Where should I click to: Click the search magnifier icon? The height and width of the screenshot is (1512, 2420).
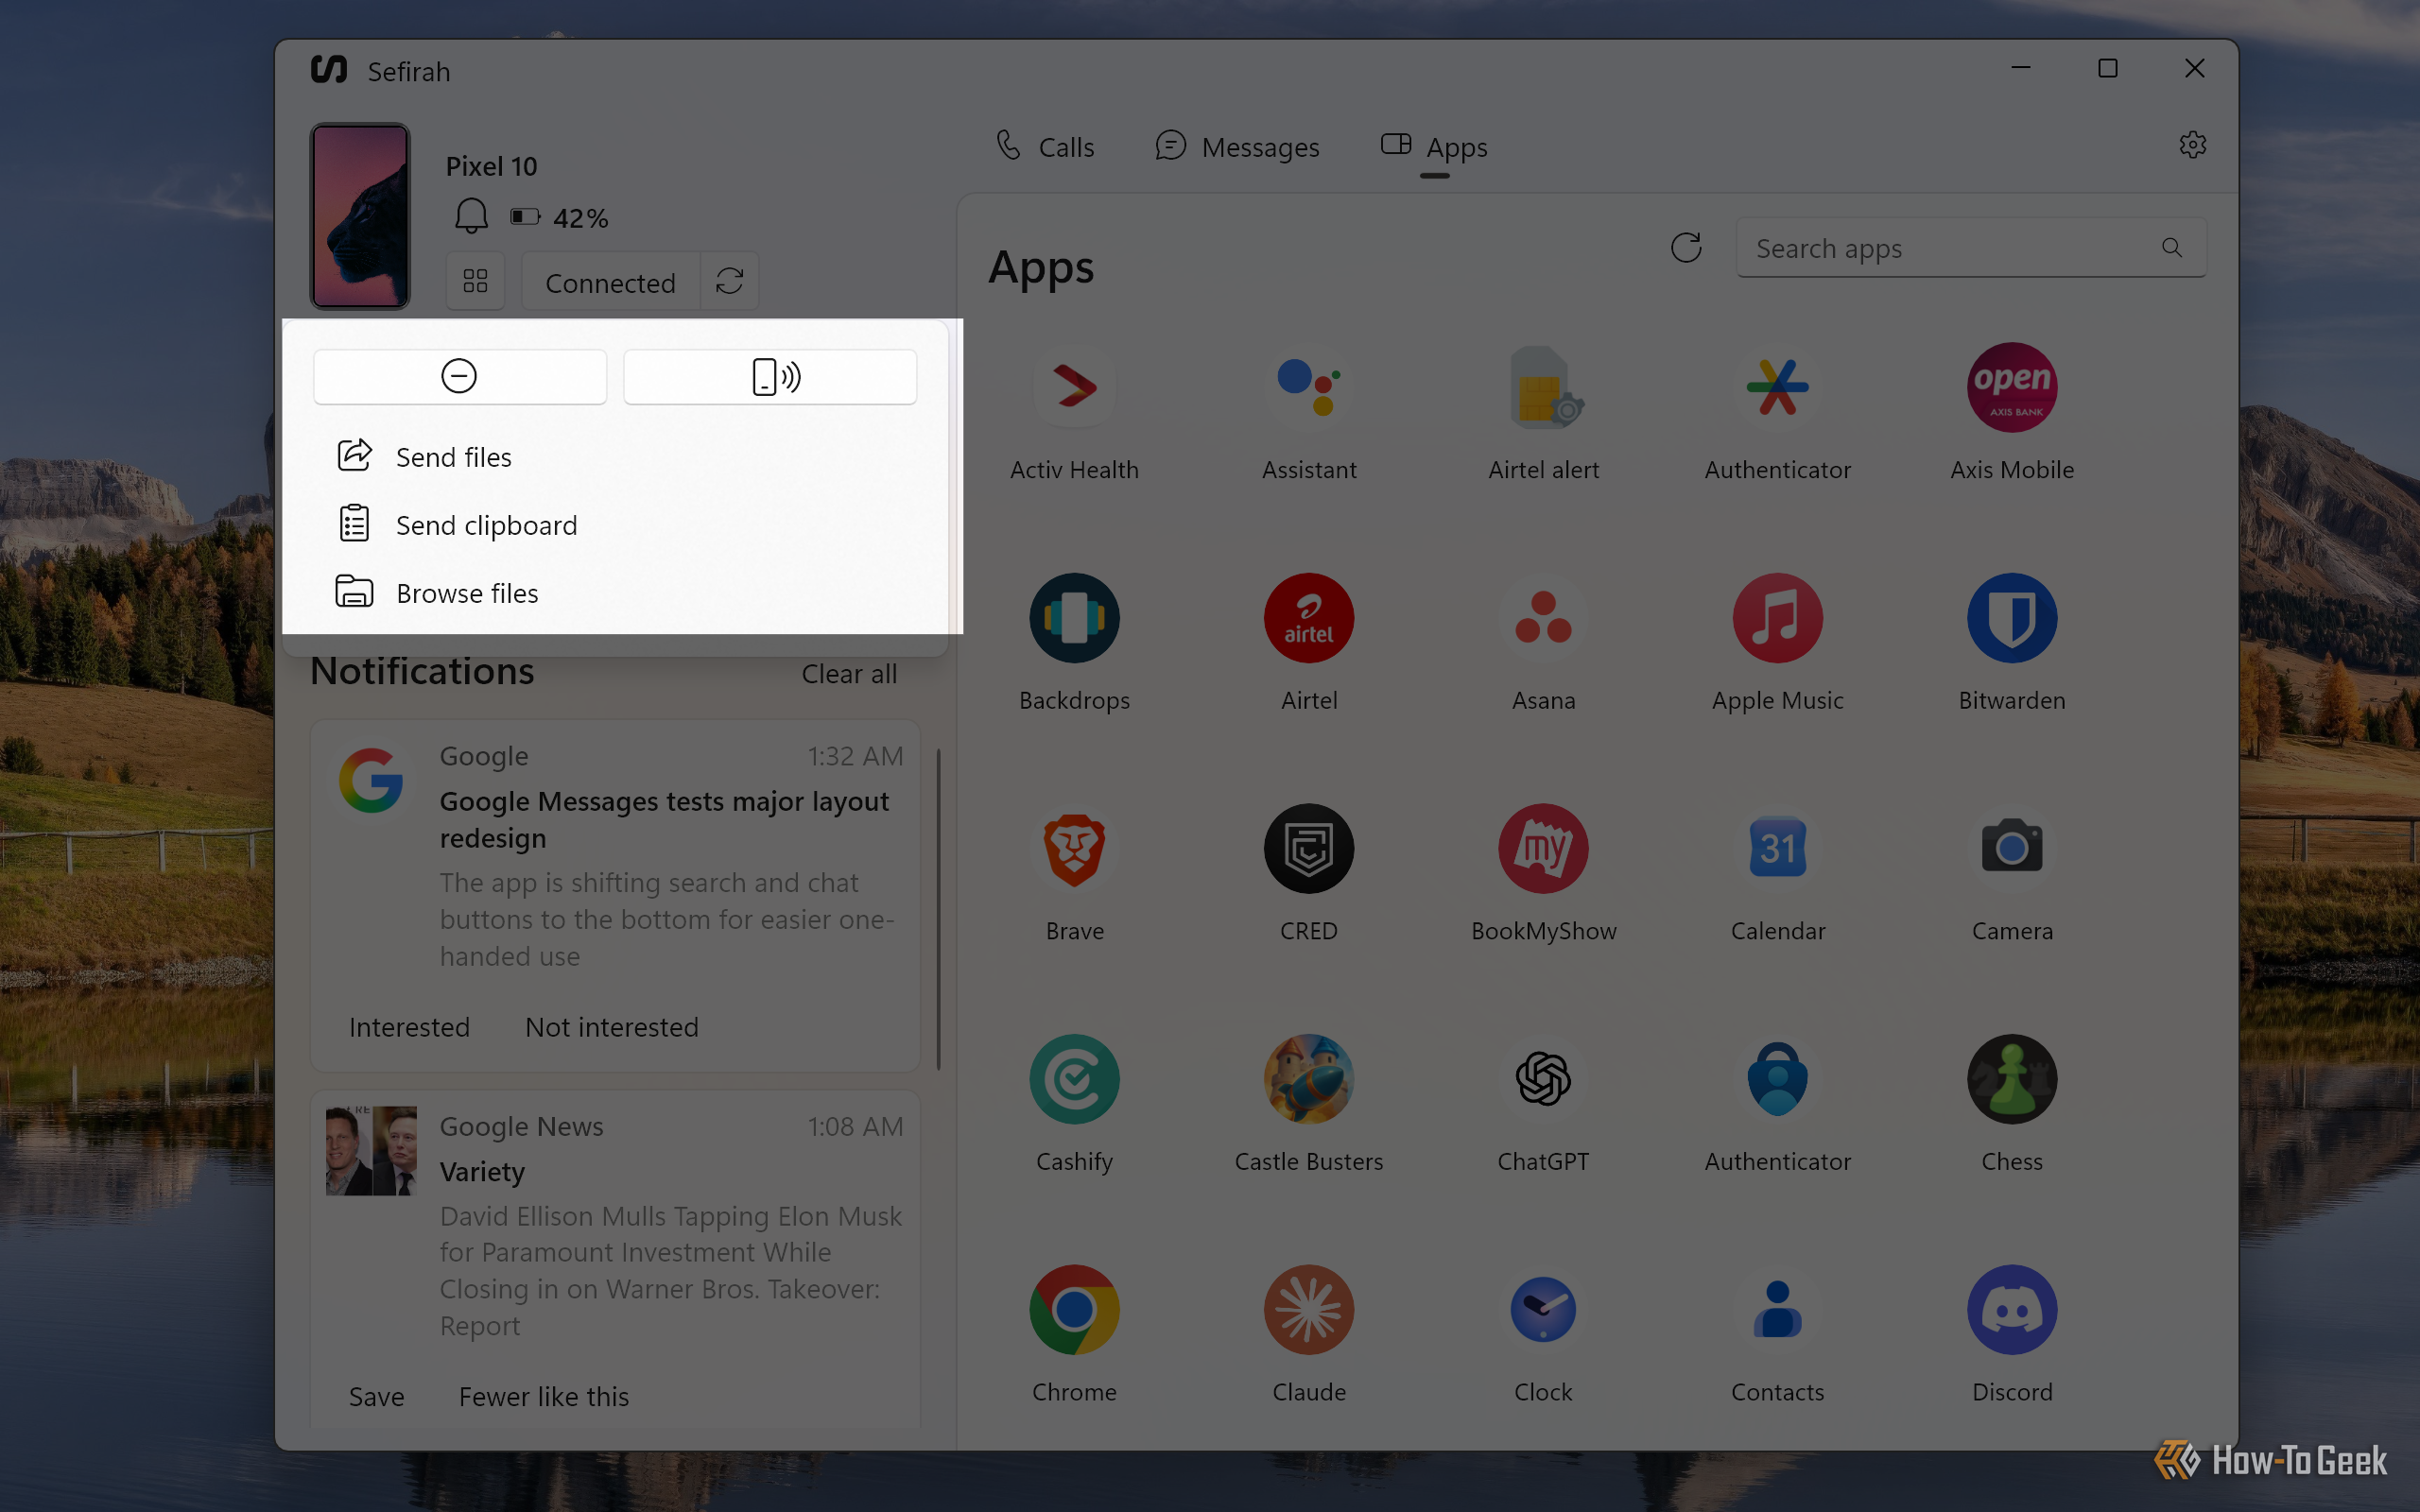coord(2171,248)
